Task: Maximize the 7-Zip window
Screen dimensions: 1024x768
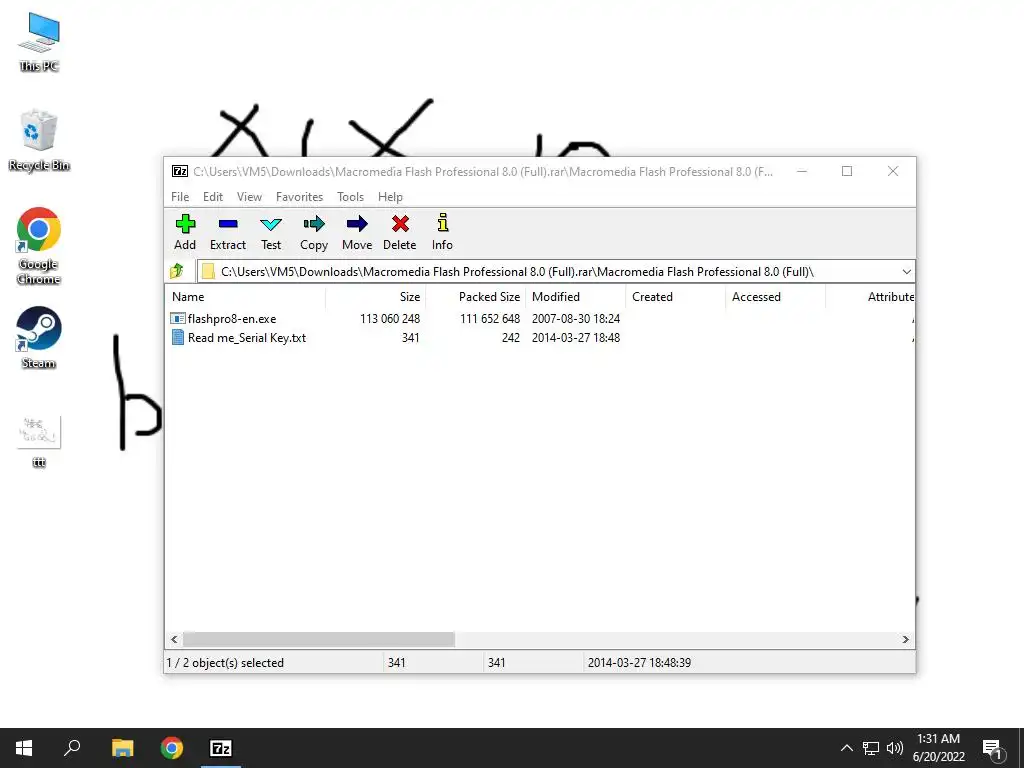Action: pos(847,171)
